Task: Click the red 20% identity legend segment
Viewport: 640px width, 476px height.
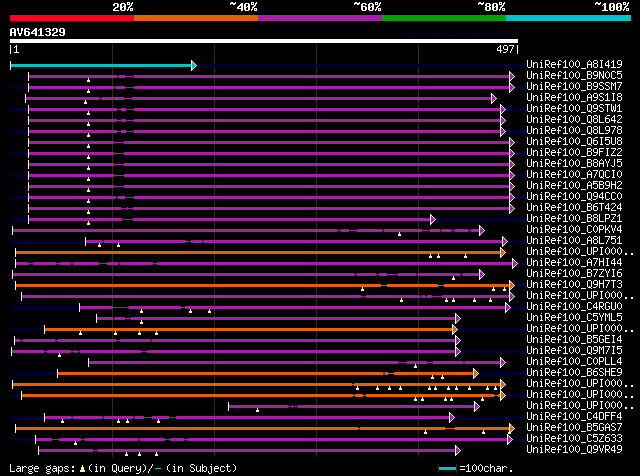Action: click(x=72, y=18)
